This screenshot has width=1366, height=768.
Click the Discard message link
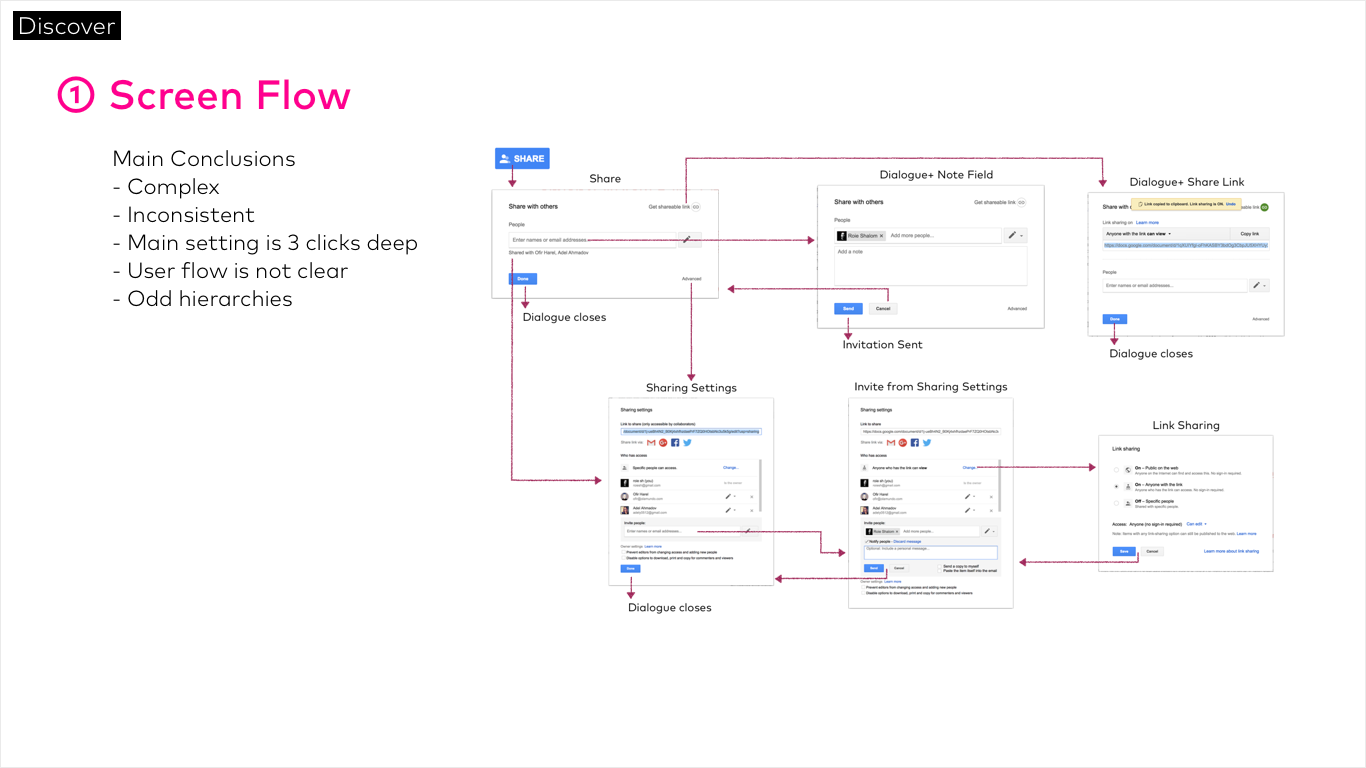point(907,541)
